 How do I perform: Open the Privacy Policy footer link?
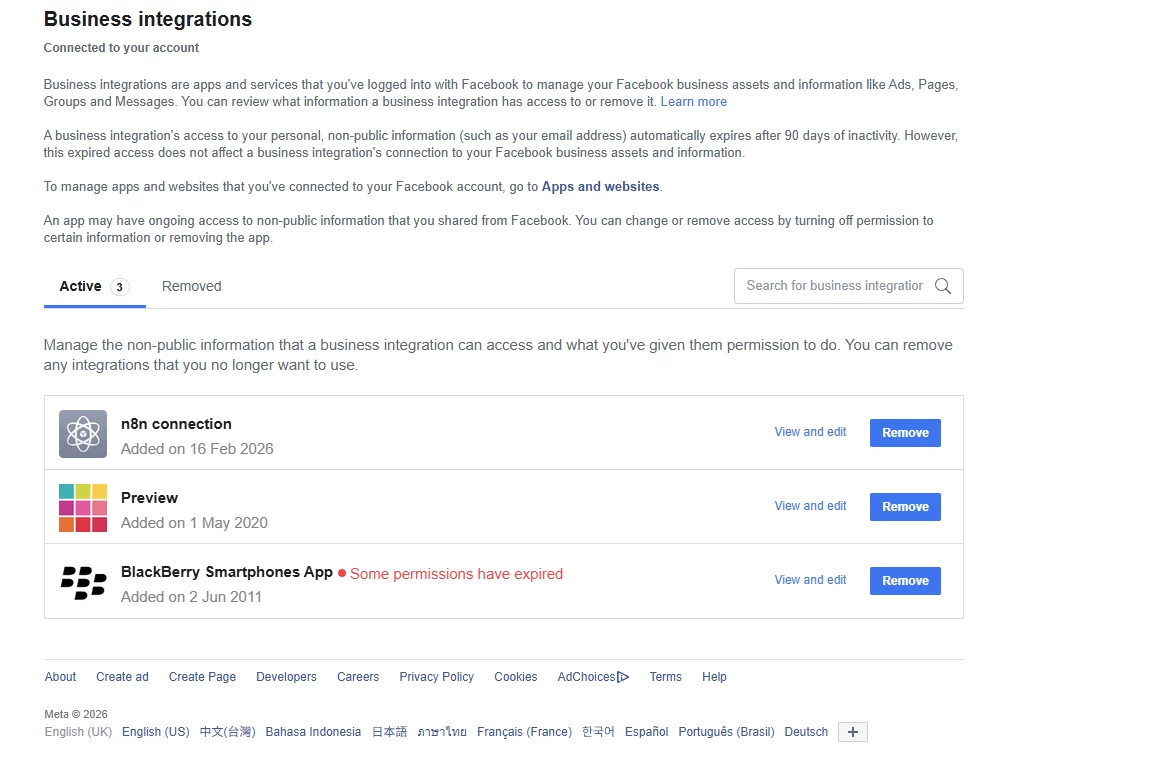click(x=436, y=677)
